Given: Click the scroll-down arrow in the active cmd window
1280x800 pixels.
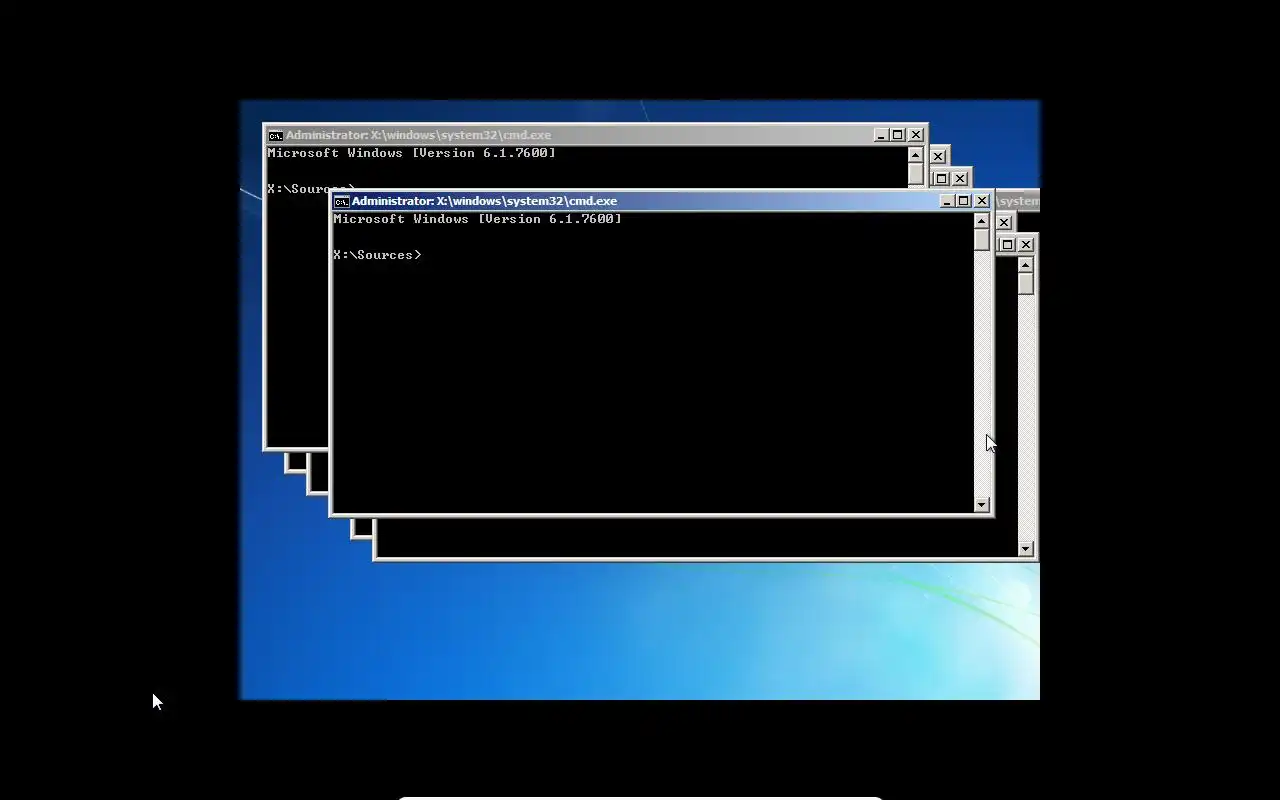Looking at the screenshot, I should [x=982, y=505].
